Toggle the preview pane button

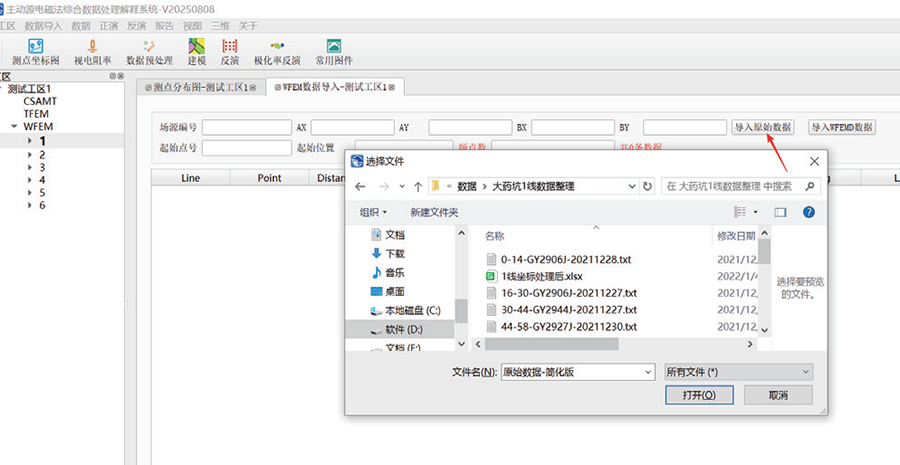(781, 212)
